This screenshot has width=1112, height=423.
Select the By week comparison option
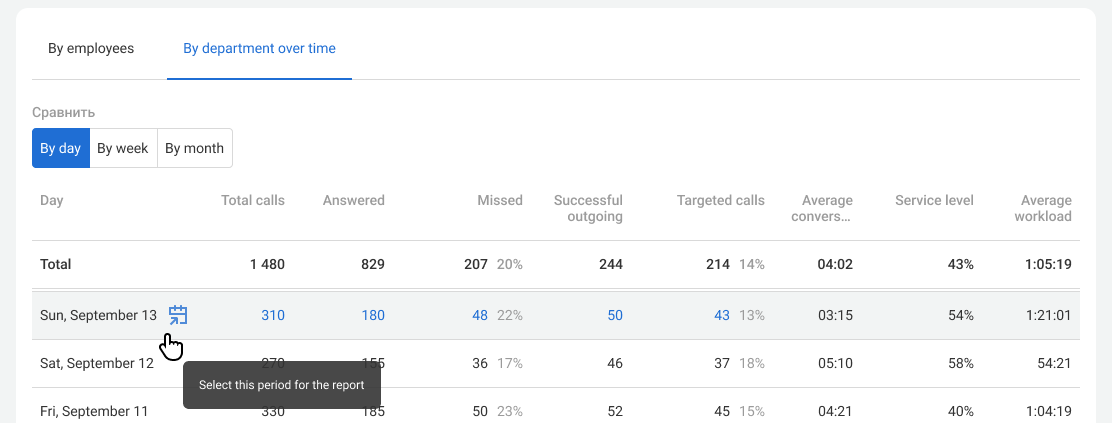click(123, 148)
